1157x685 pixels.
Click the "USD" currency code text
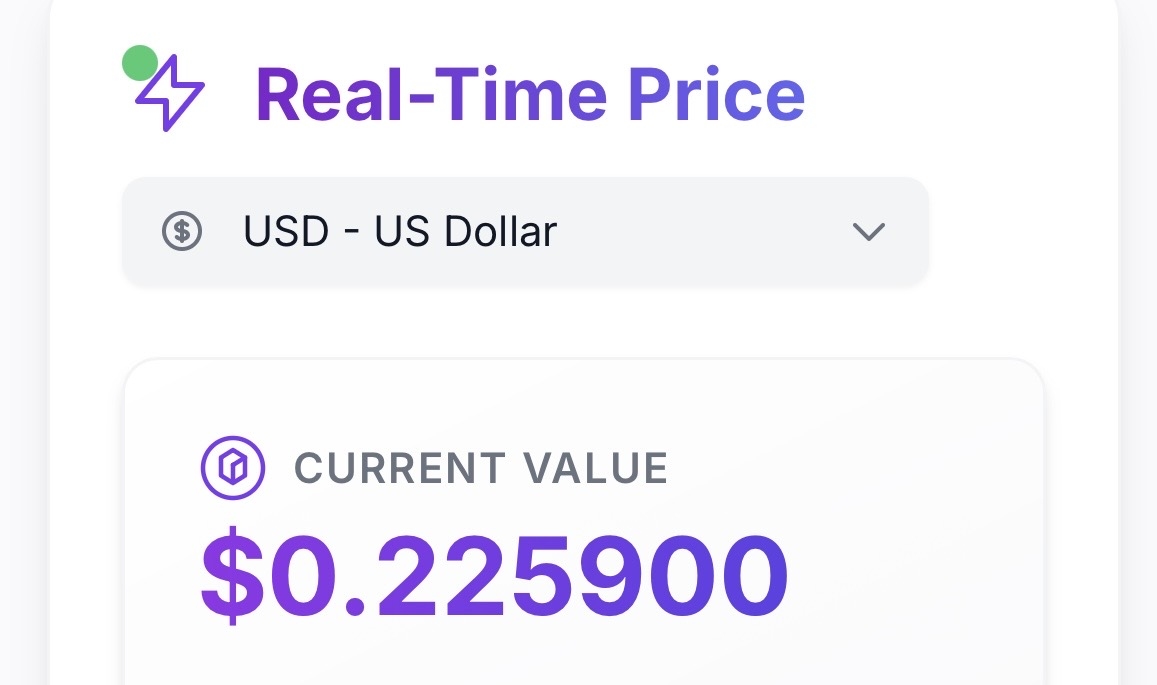[x=286, y=232]
